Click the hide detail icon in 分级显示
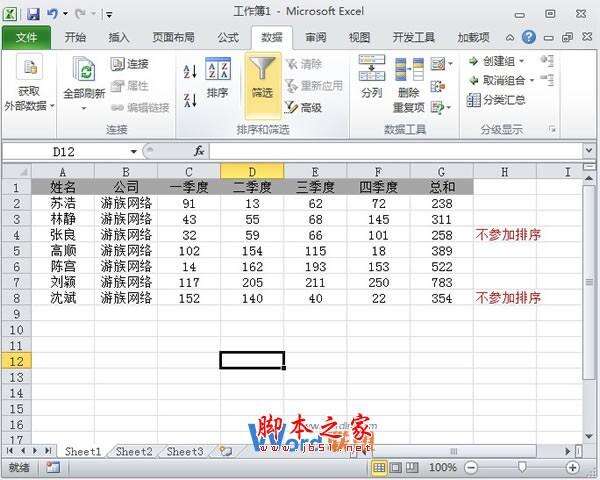Screen dimensions: 600x480 click(x=547, y=80)
